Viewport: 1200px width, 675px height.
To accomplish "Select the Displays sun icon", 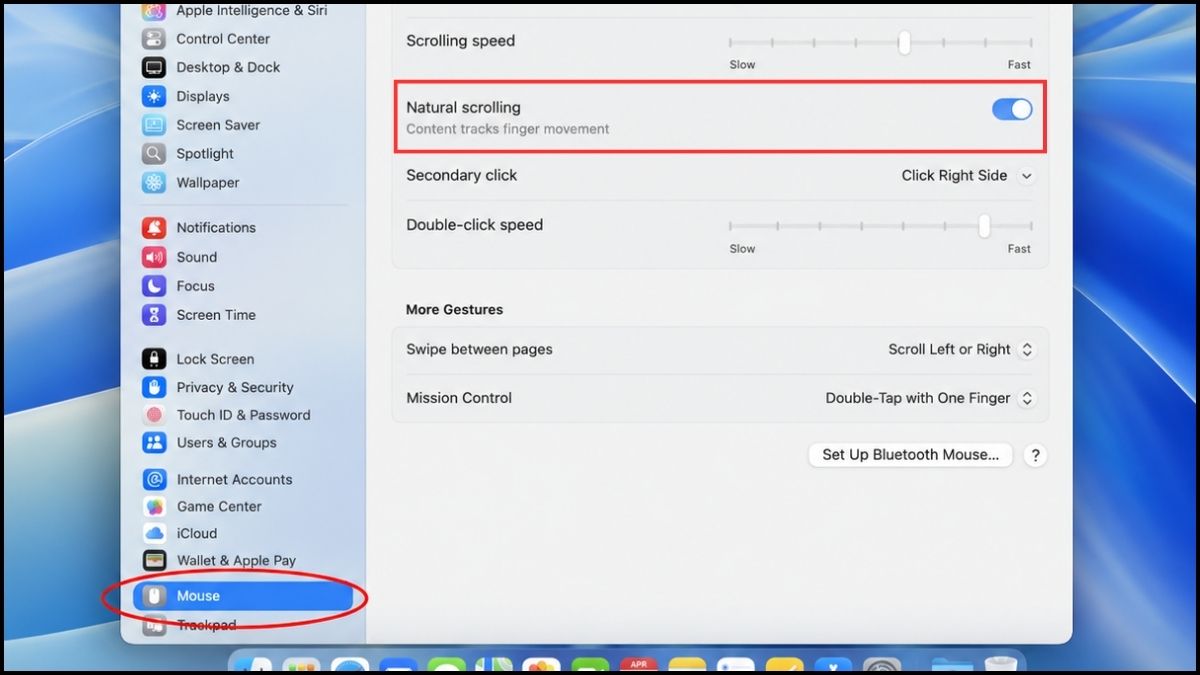I will (154, 97).
